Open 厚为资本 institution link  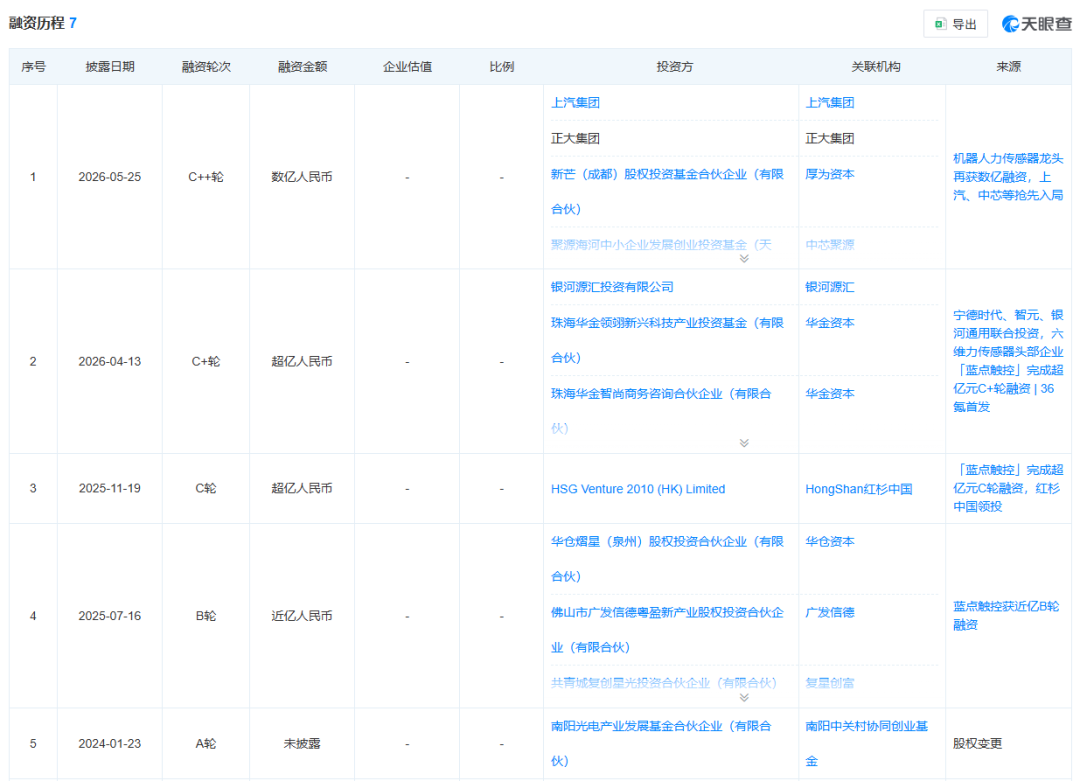point(830,174)
